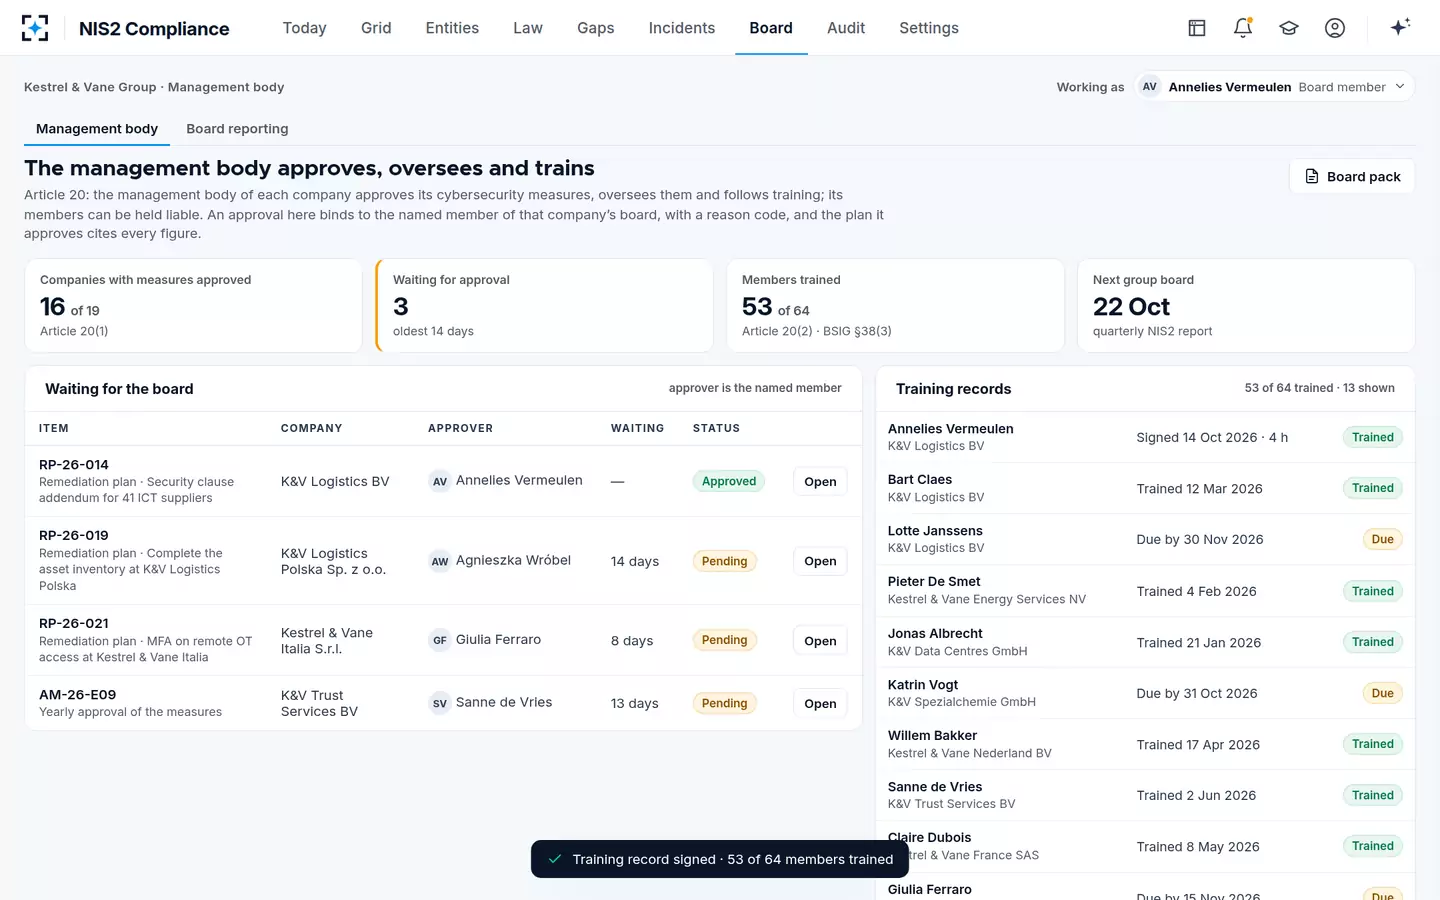This screenshot has width=1440, height=900.
Task: Open the Audit section
Action: [846, 28]
